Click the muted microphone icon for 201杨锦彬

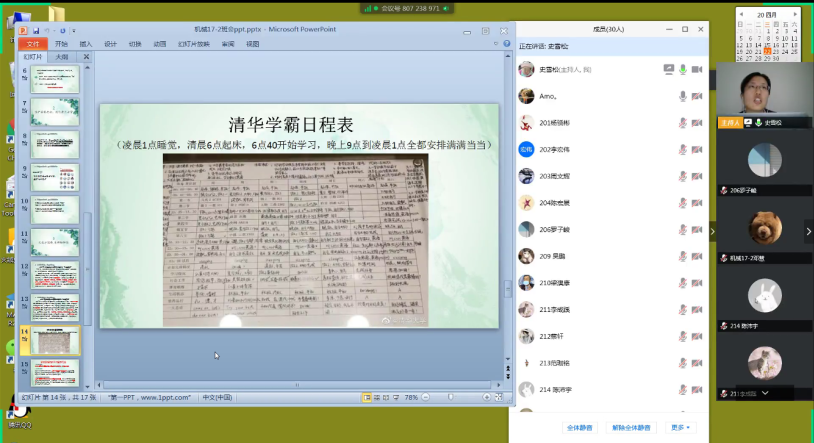tap(683, 123)
